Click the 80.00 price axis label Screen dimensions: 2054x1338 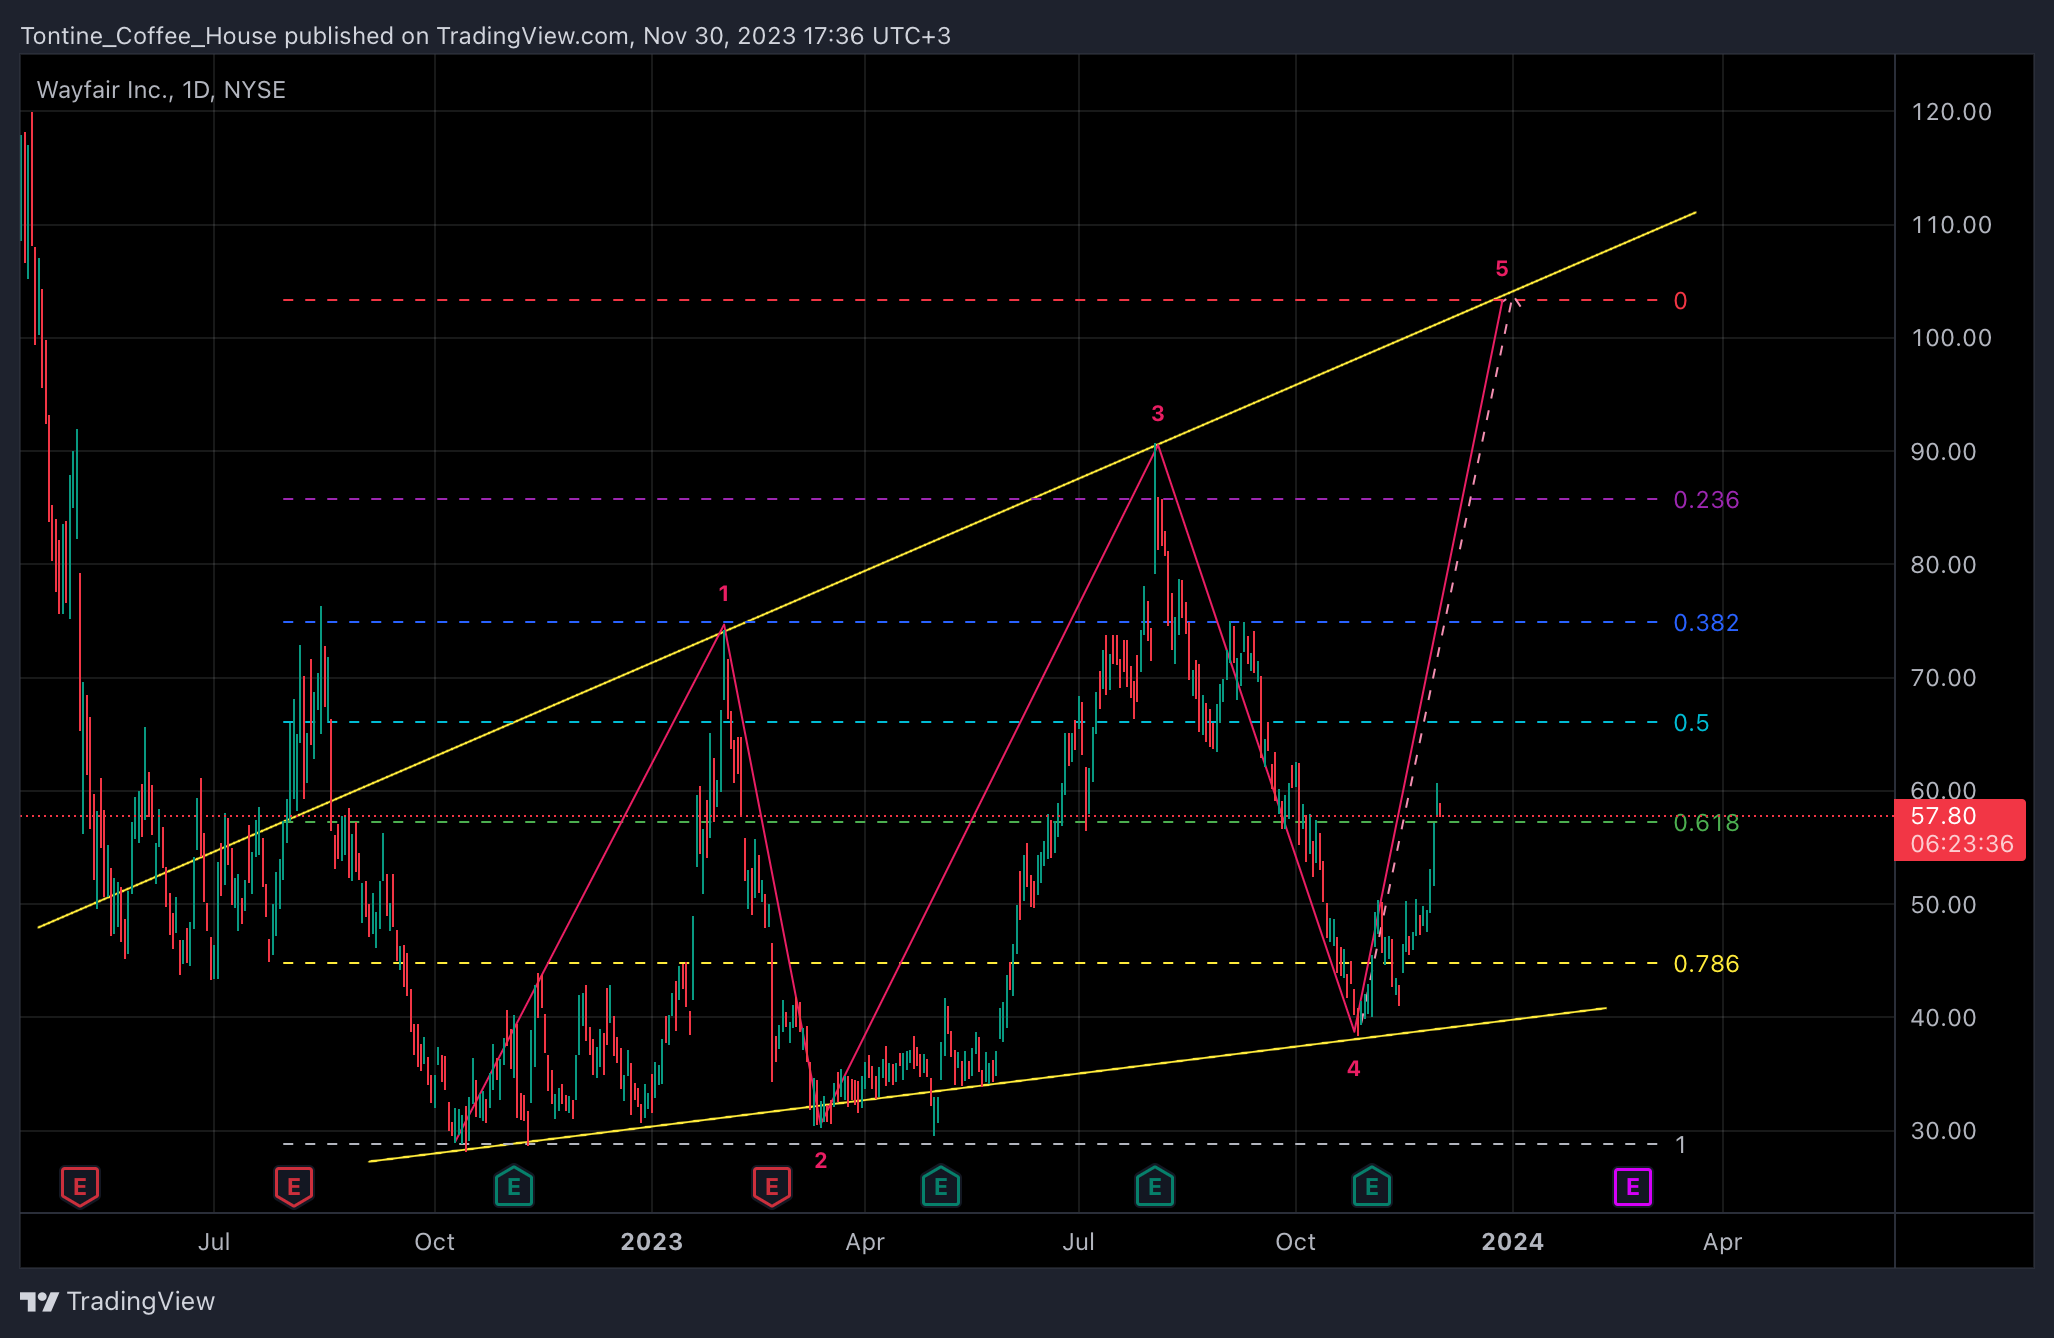tap(1944, 565)
